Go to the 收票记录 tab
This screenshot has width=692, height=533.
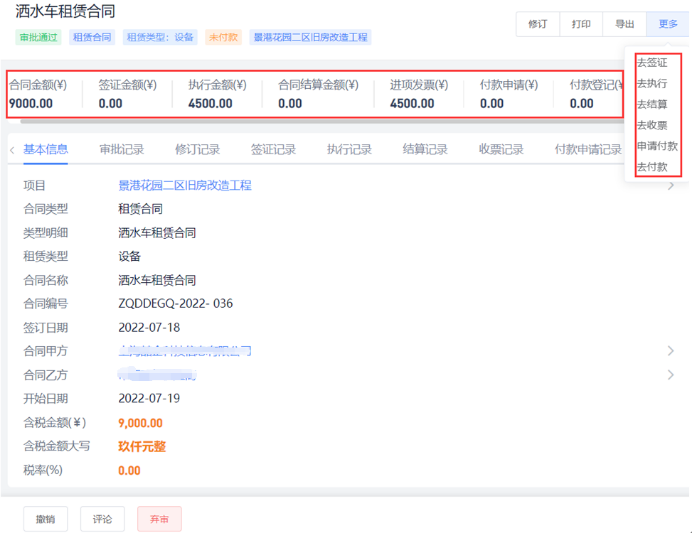point(501,150)
